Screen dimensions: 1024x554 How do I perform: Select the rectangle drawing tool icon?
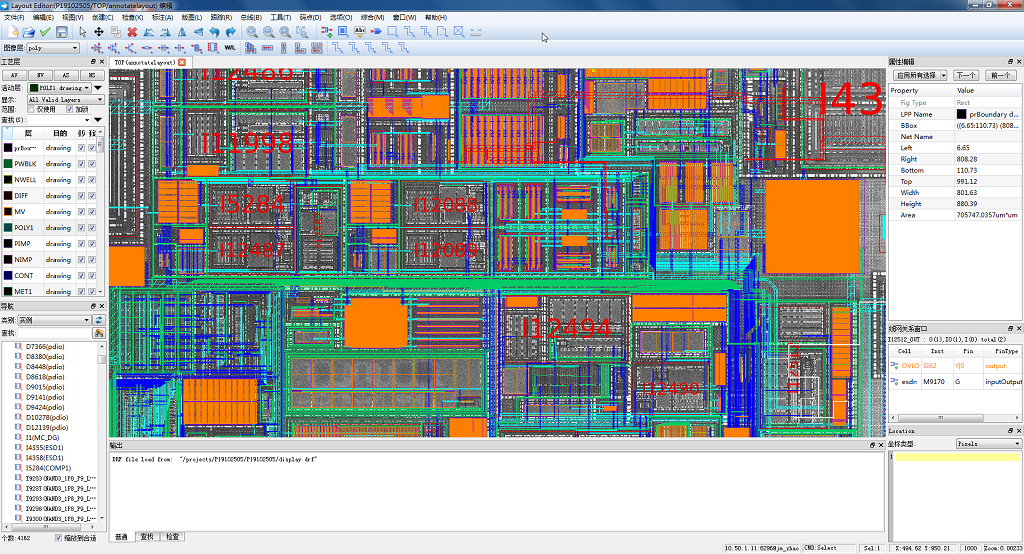pyautogui.click(x=392, y=31)
